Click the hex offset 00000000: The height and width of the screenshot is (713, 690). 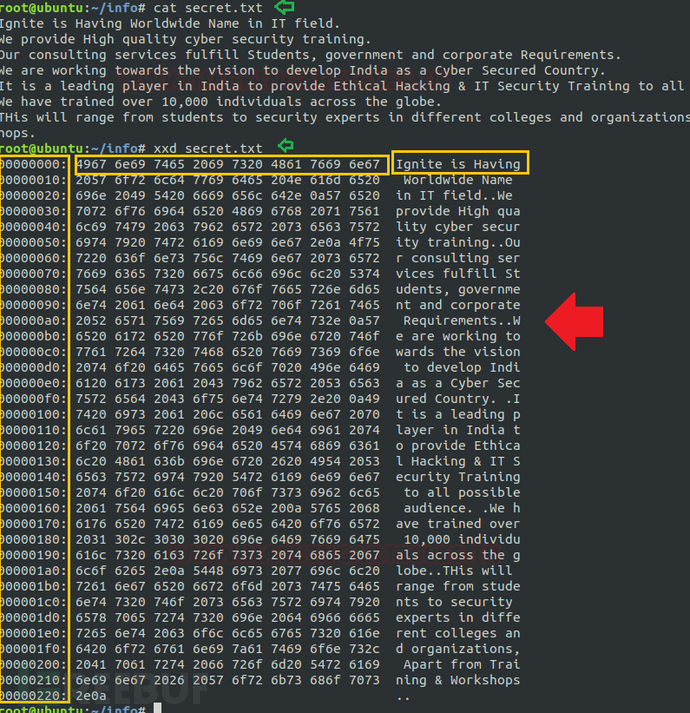(x=33, y=164)
